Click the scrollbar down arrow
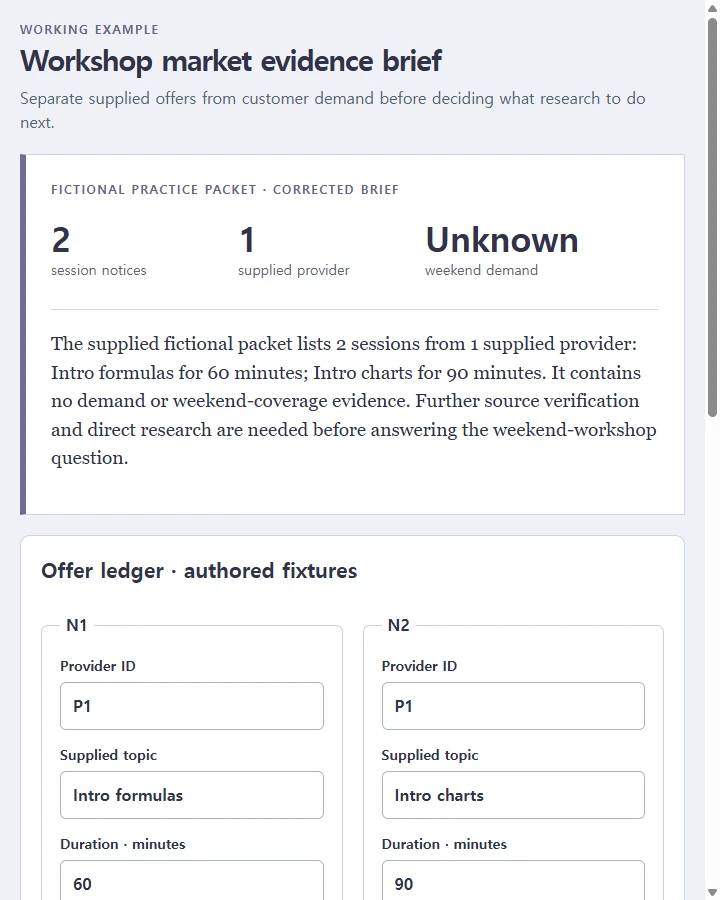This screenshot has height=900, width=720. pos(713,892)
